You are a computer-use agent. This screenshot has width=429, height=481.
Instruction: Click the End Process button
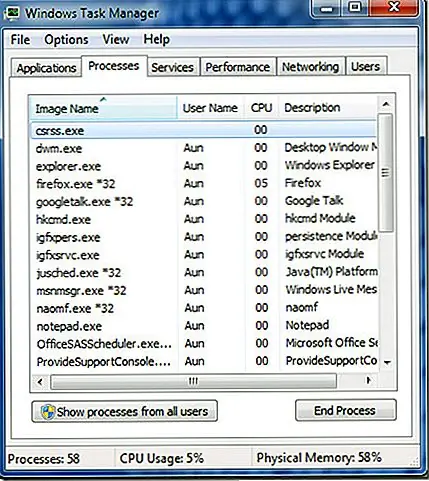pyautogui.click(x=346, y=410)
